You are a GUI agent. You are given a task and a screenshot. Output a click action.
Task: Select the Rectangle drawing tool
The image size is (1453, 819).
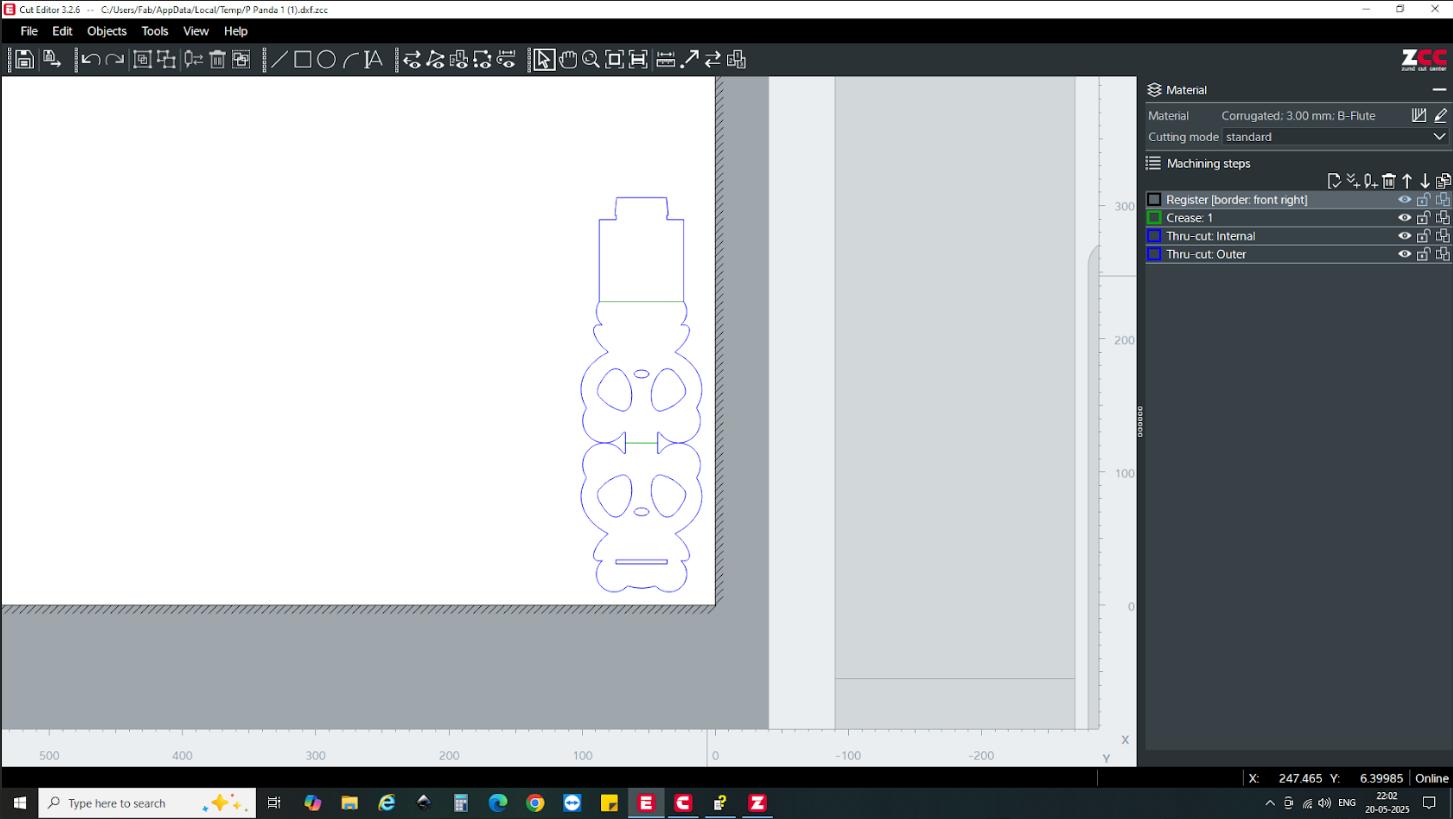303,60
